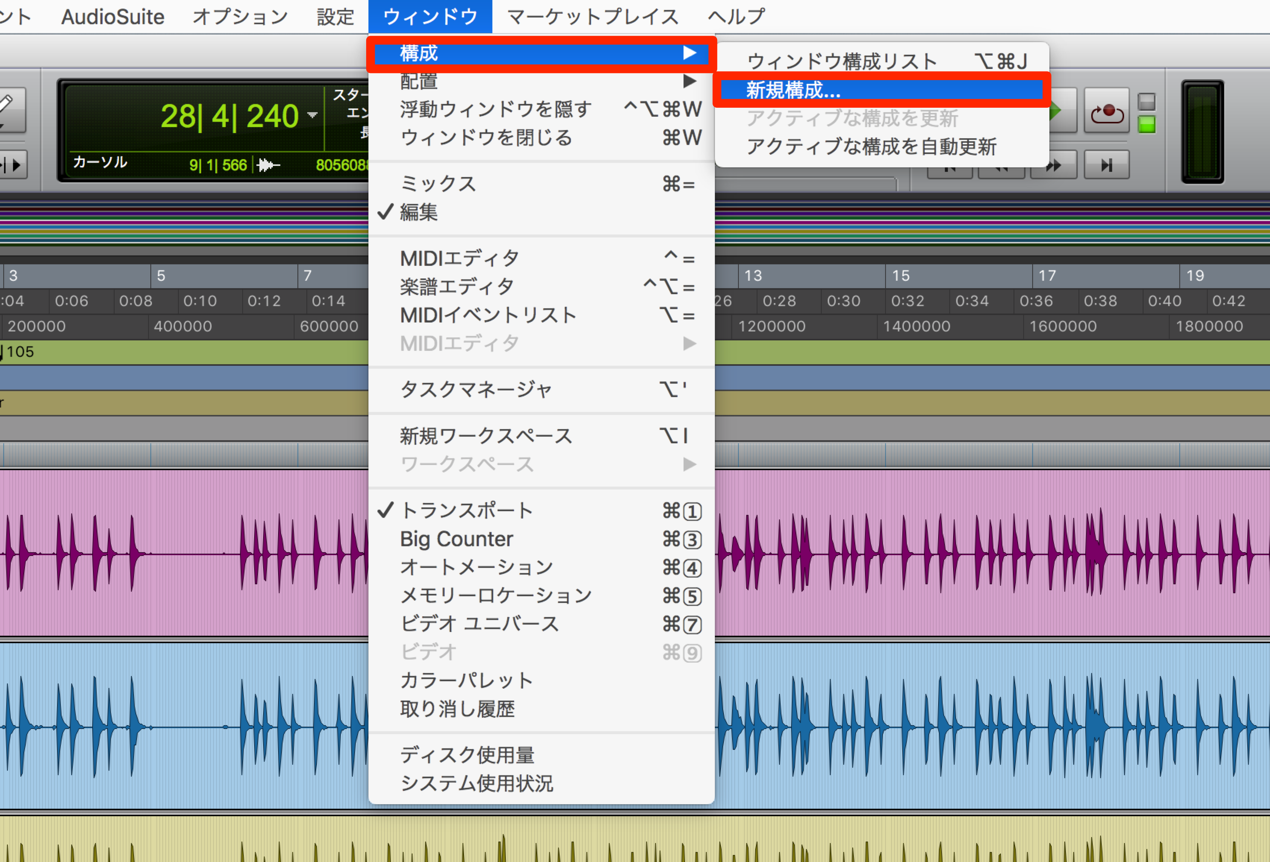Expand the 配置 submenu

[x=541, y=81]
